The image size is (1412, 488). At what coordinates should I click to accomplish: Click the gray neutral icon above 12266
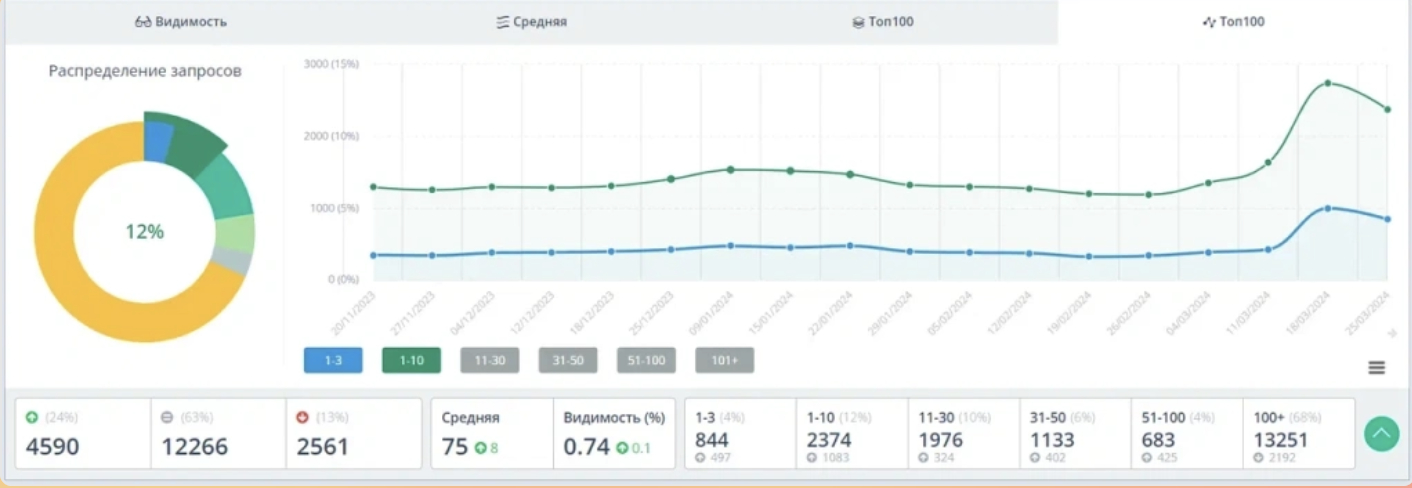click(x=167, y=417)
